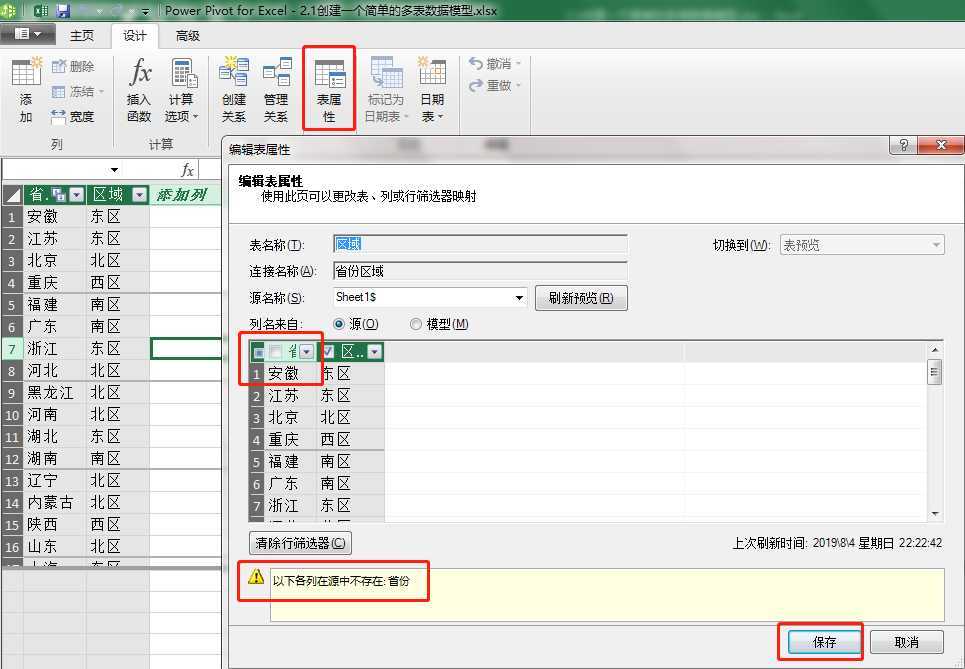
Task: Click the 添加列 column header
Action: pyautogui.click(x=183, y=195)
